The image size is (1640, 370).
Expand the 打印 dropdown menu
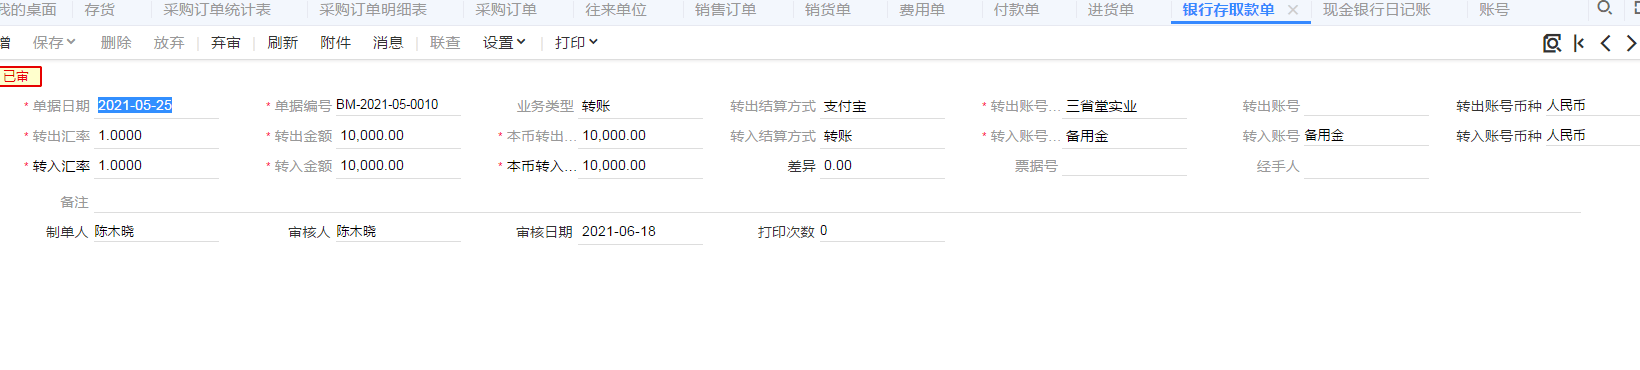pos(576,43)
